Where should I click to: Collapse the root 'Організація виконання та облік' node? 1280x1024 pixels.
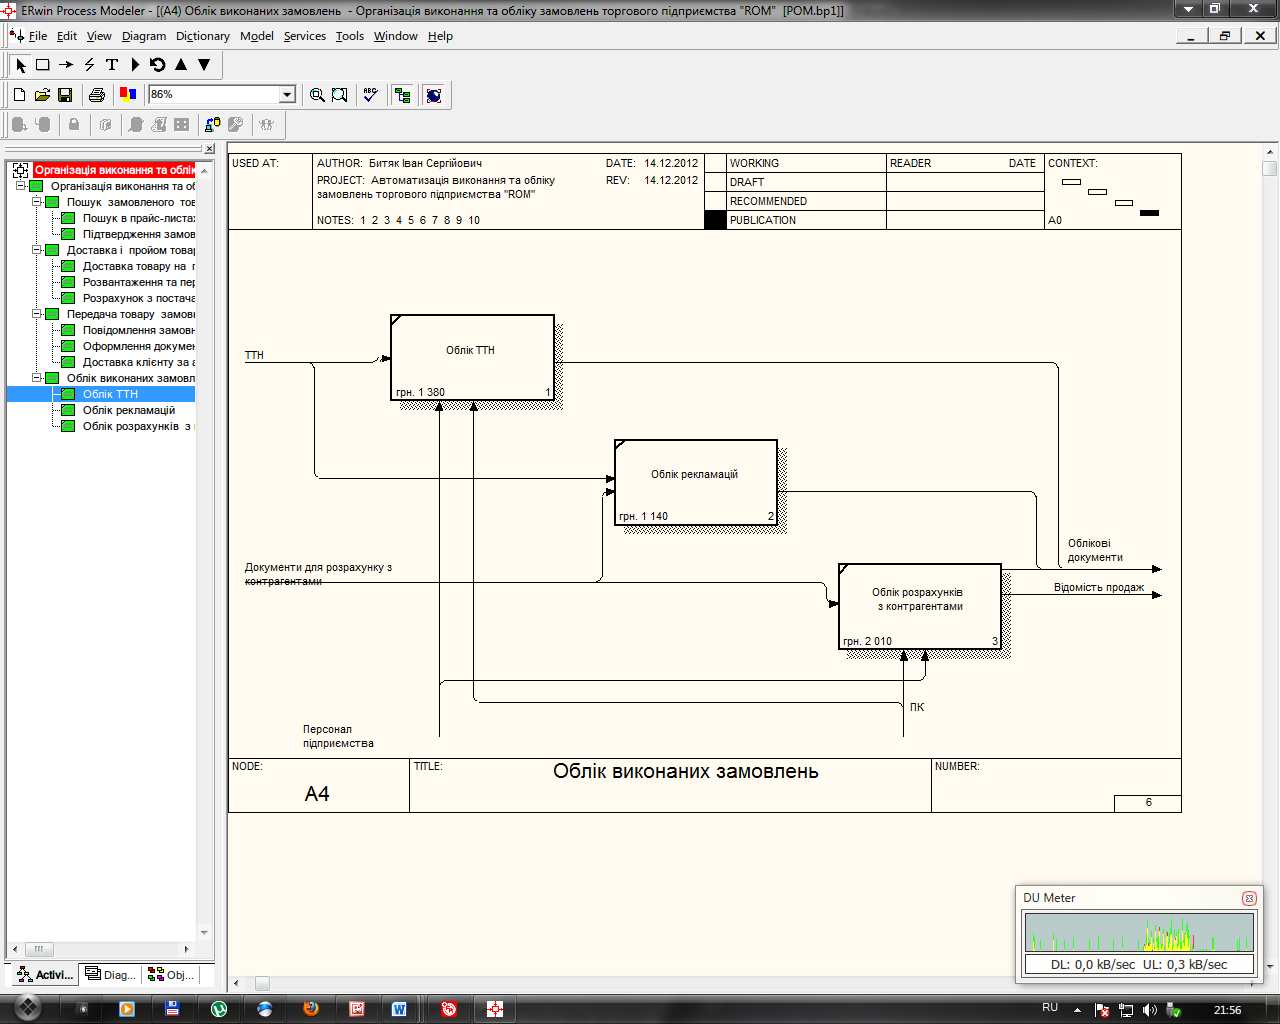pos(20,186)
